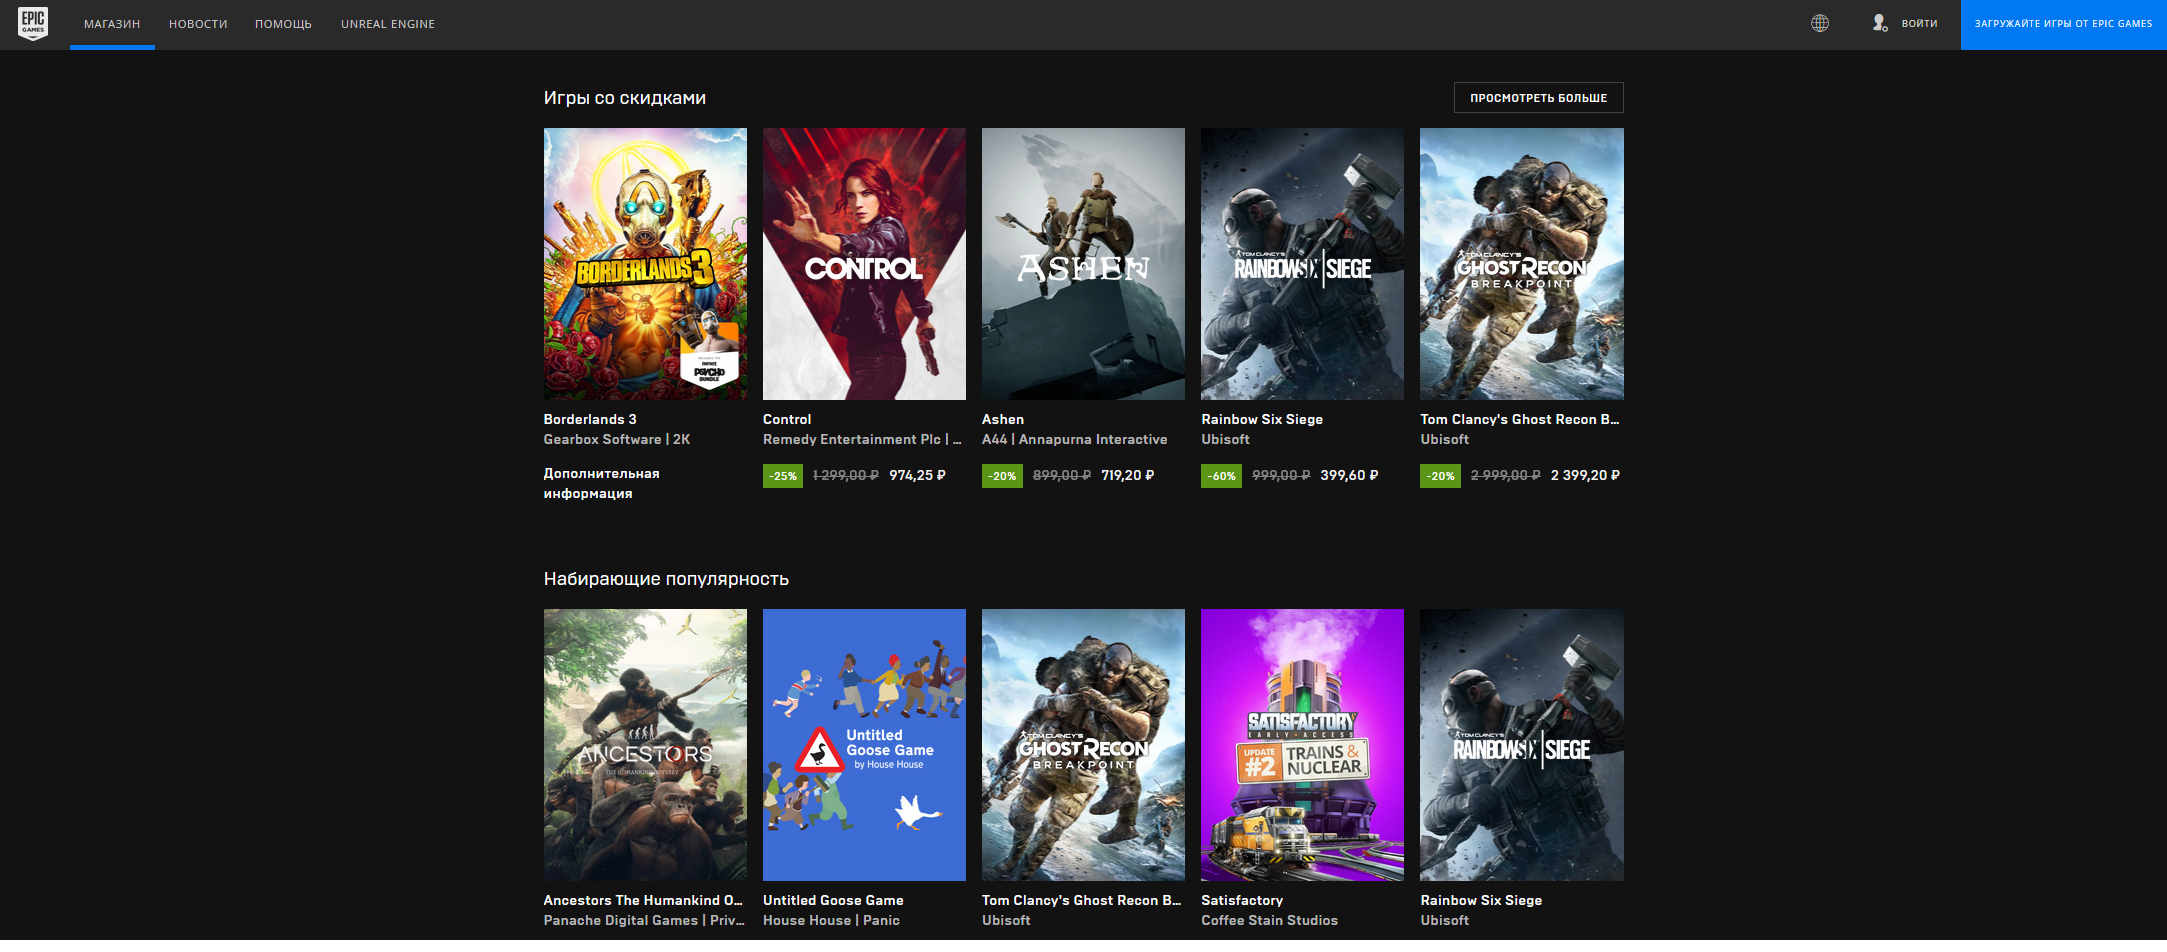Click Ancestors The Humankind title text
2167x952 pixels.
pos(643,900)
